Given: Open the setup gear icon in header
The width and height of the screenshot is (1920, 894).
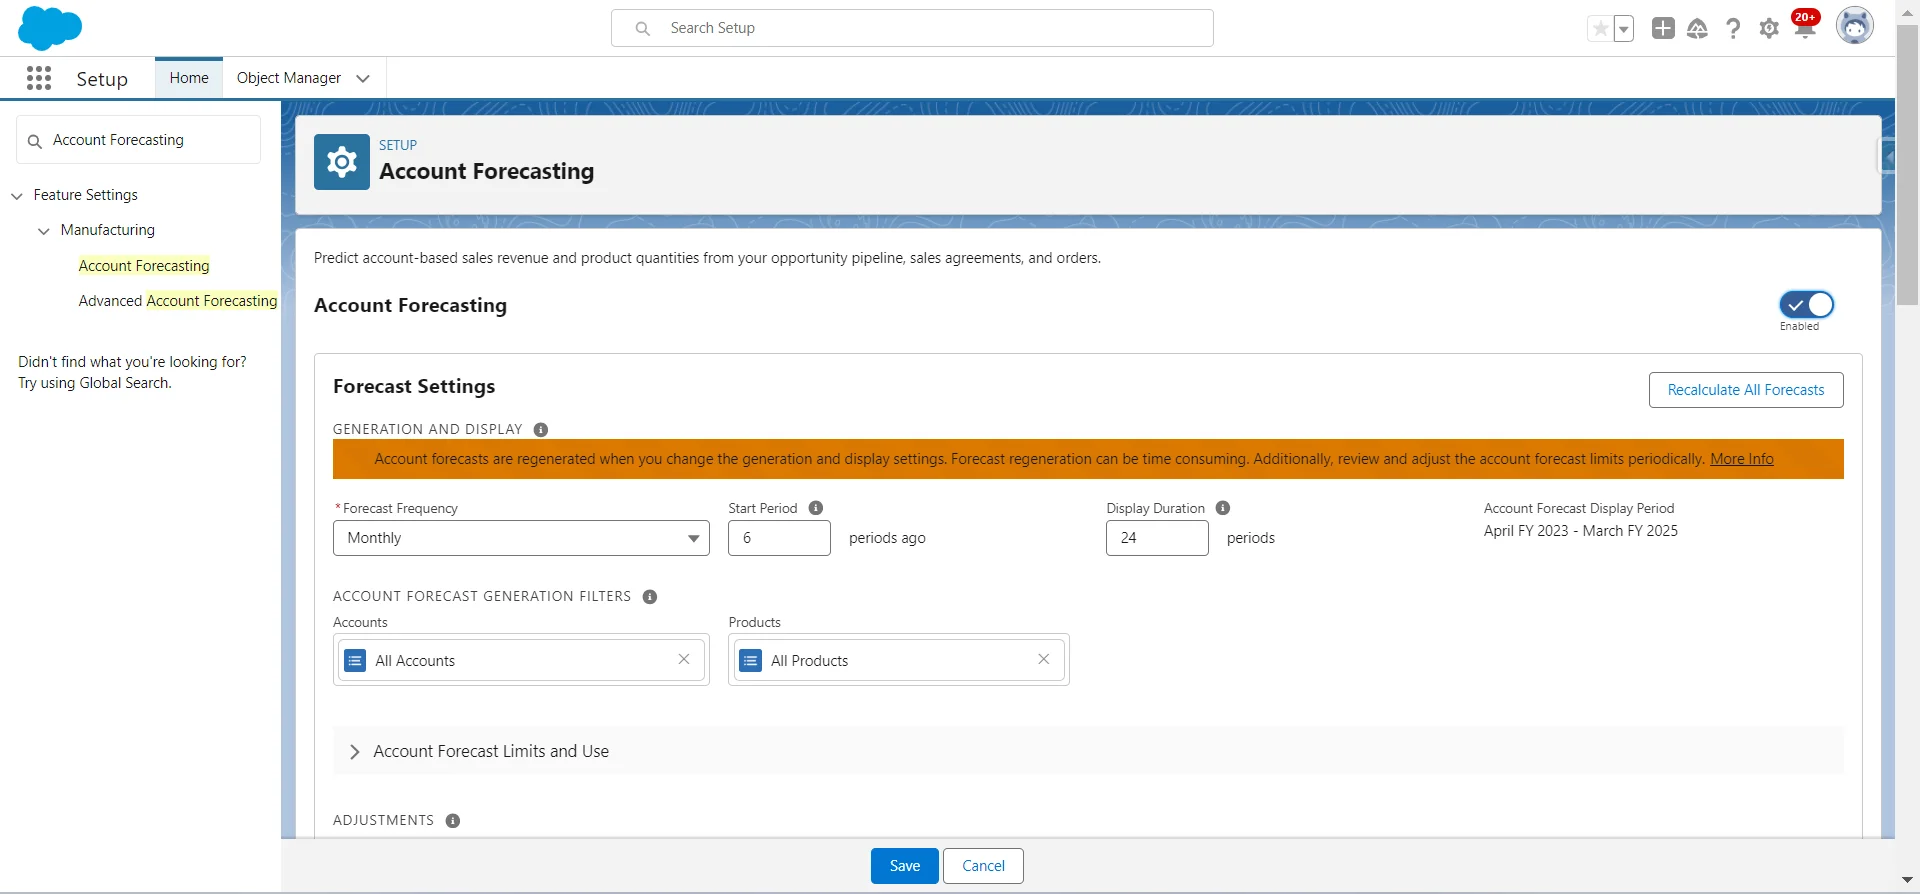Looking at the screenshot, I should pyautogui.click(x=1769, y=29).
